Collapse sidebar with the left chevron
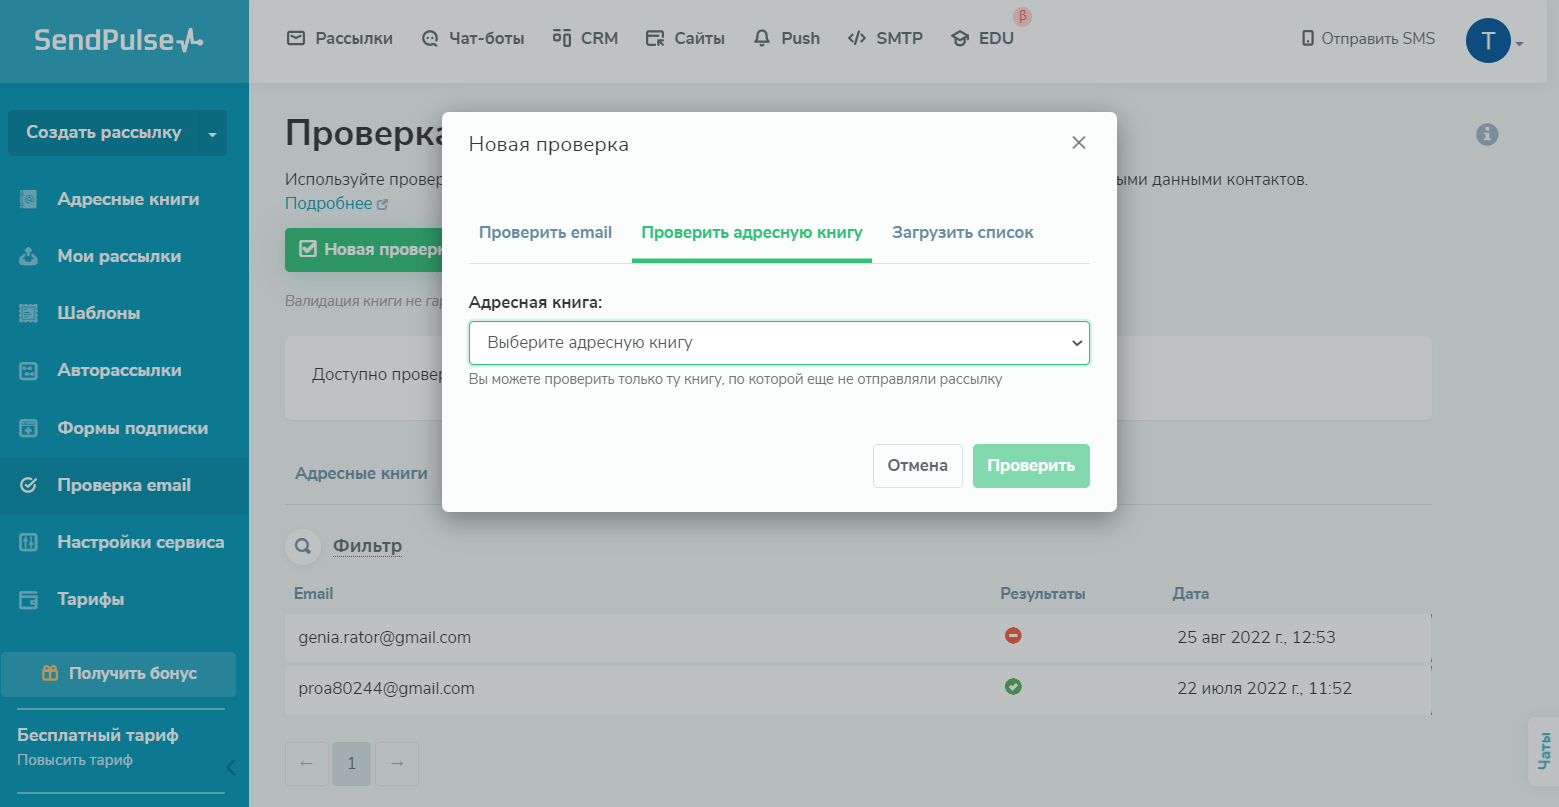Viewport: 1559px width, 807px height. point(231,767)
